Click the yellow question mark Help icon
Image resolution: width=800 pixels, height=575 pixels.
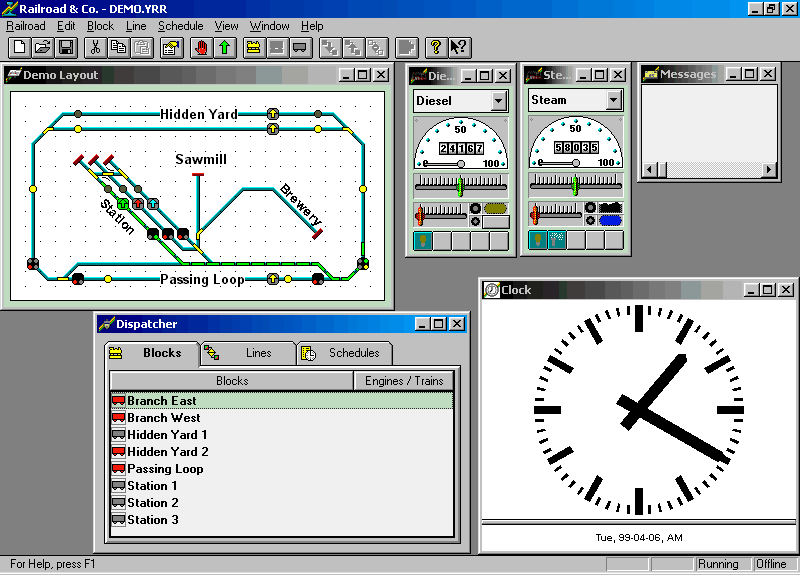435,48
